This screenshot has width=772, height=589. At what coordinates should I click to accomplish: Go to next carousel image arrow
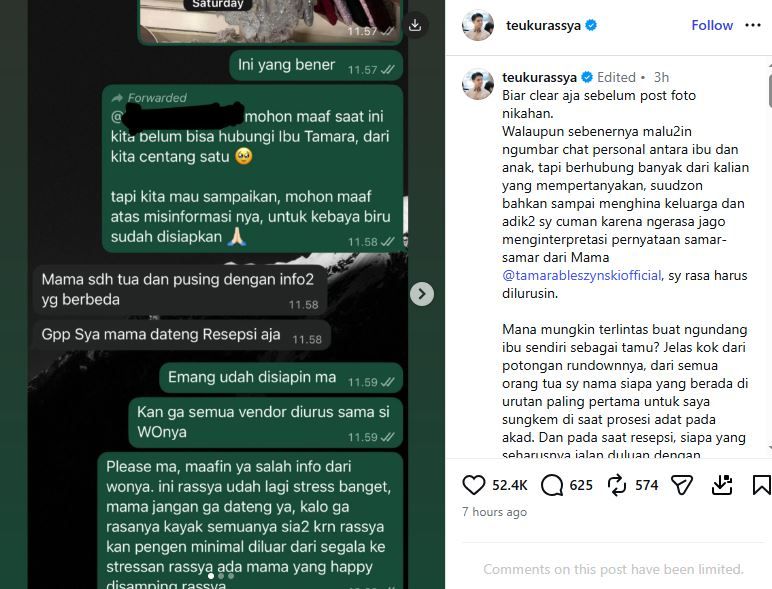point(422,294)
